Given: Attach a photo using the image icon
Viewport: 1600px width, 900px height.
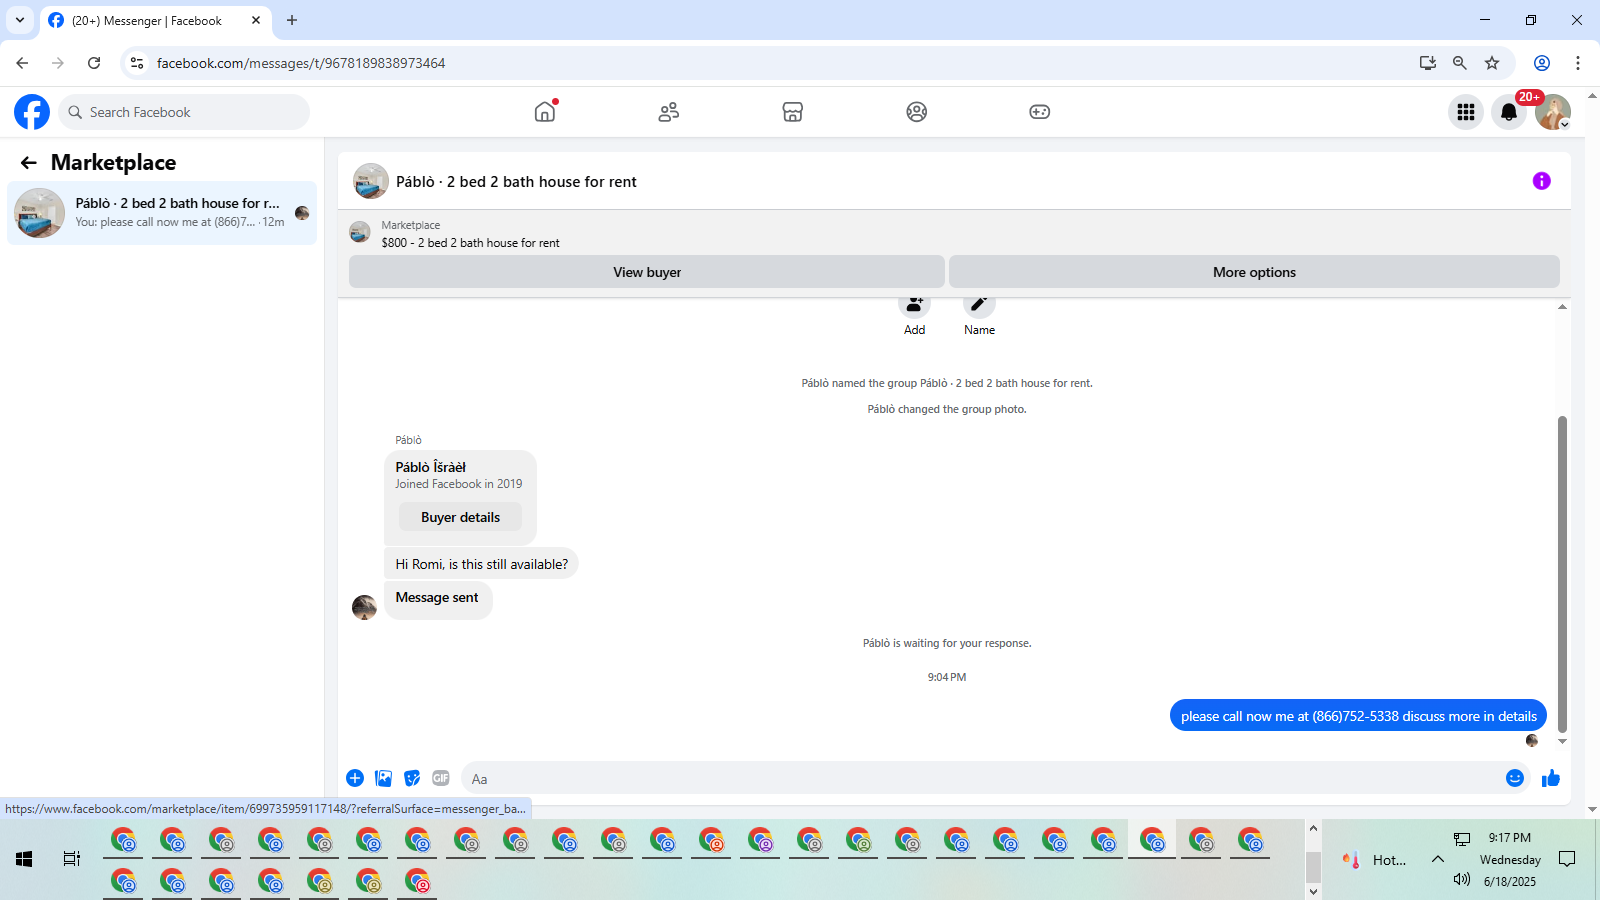Looking at the screenshot, I should (x=383, y=778).
